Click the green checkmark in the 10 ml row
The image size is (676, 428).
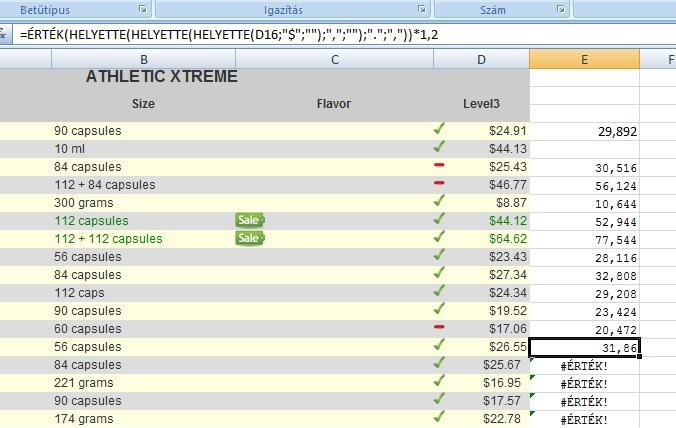(439, 147)
